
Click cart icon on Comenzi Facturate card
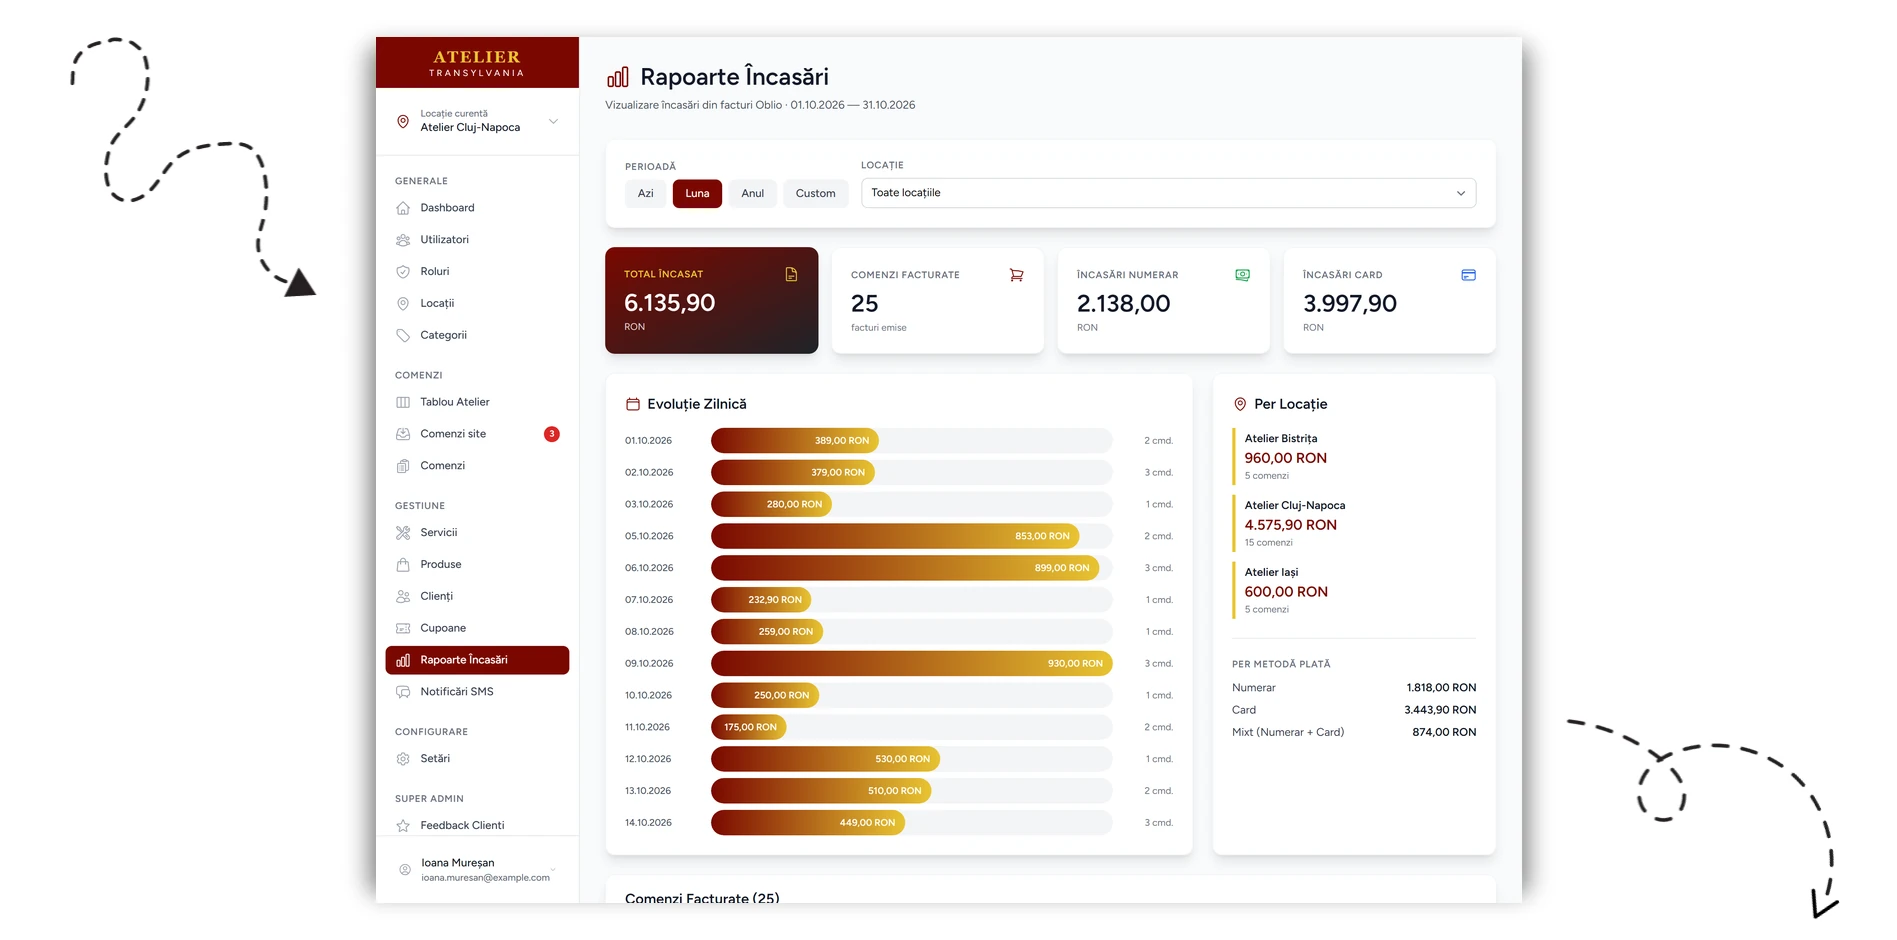[x=1016, y=275]
